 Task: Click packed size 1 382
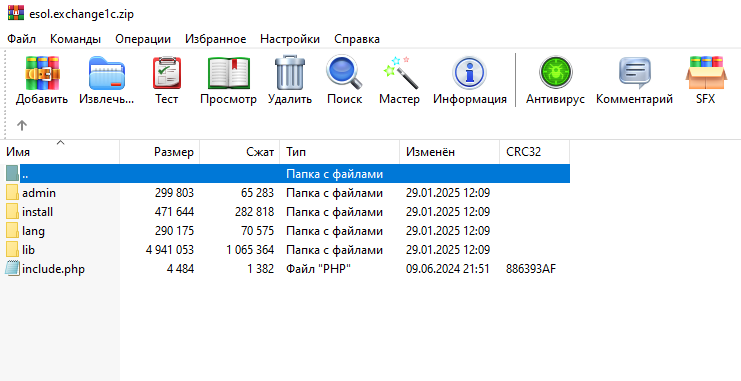(x=260, y=269)
